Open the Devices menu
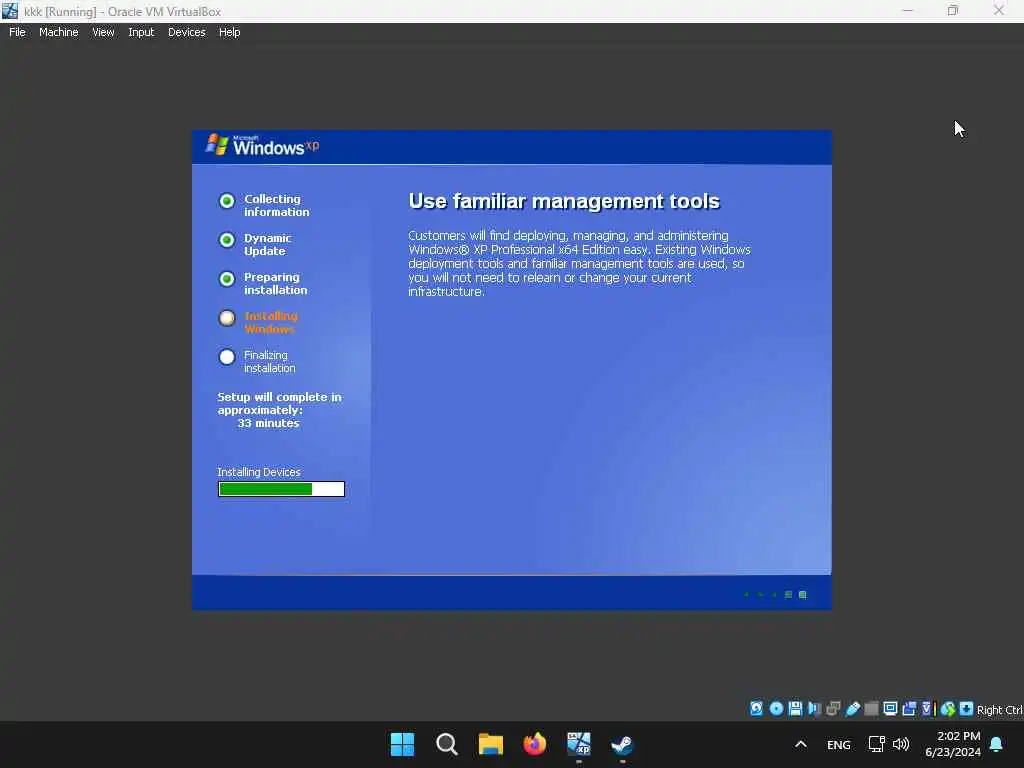 coord(187,32)
